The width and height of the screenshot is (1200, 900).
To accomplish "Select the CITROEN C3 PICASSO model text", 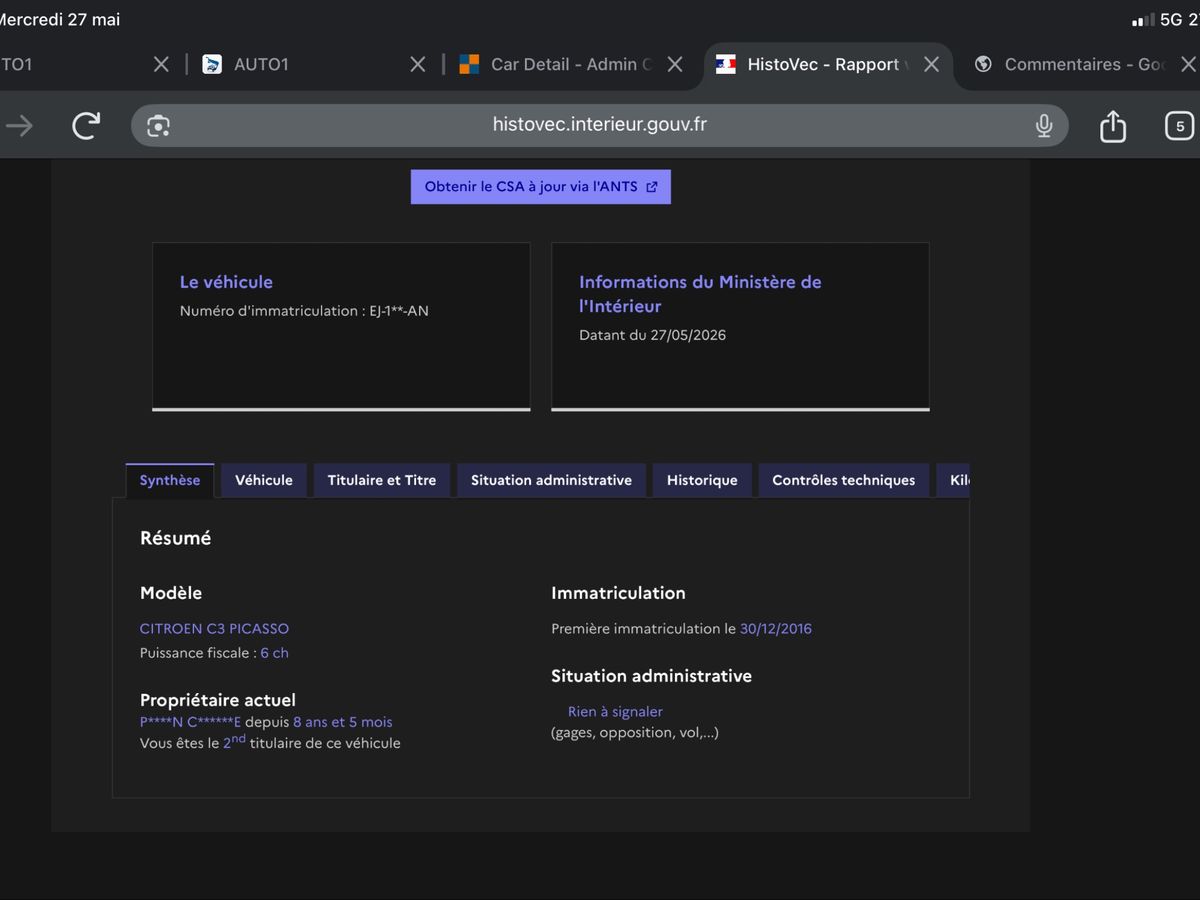I will tap(214, 629).
